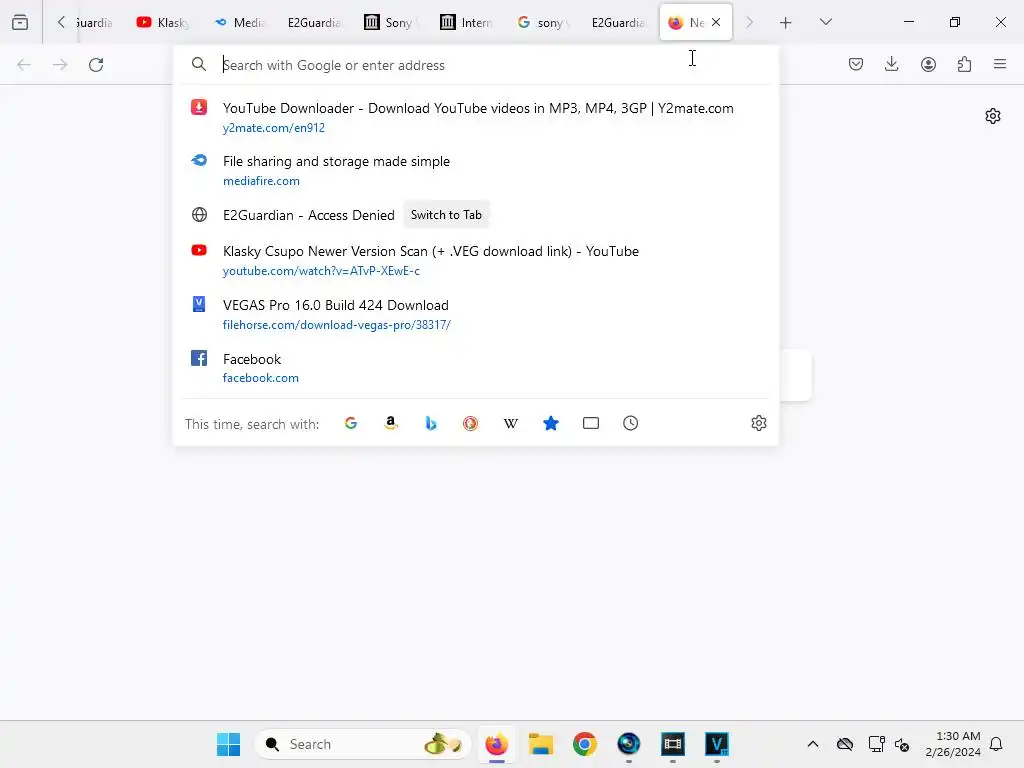Switch to the Internet archive tab

pos(466,23)
